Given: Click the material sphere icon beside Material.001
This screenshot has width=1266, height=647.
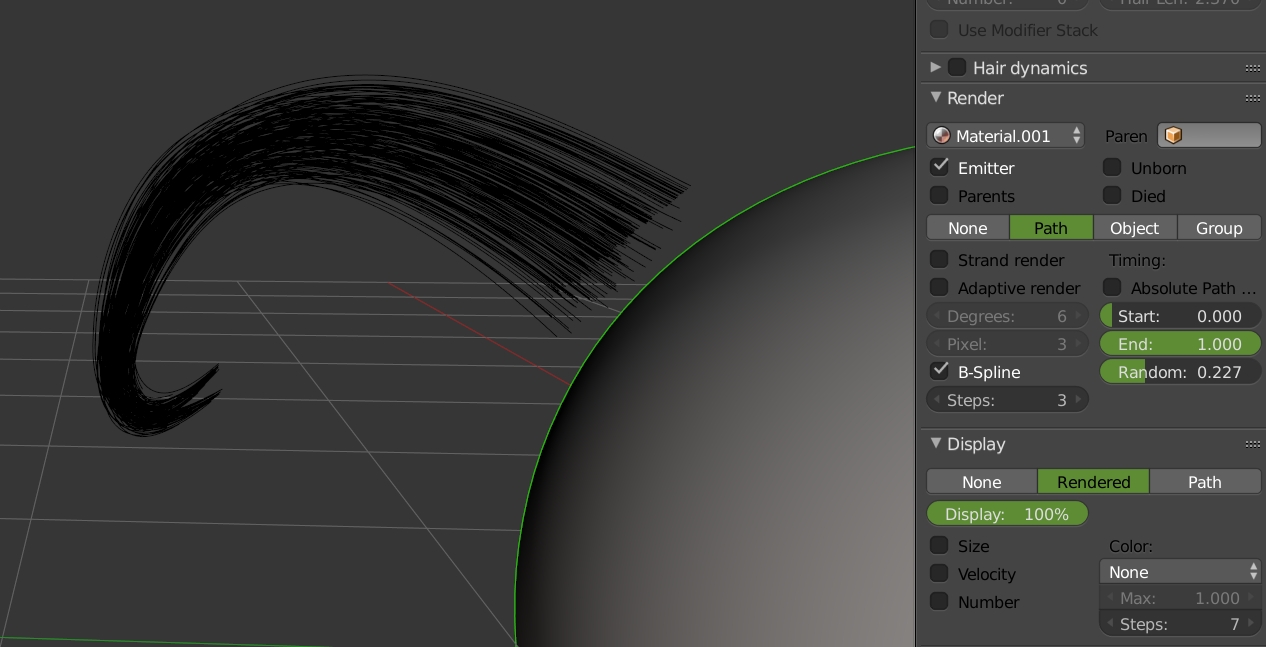Looking at the screenshot, I should (941, 136).
